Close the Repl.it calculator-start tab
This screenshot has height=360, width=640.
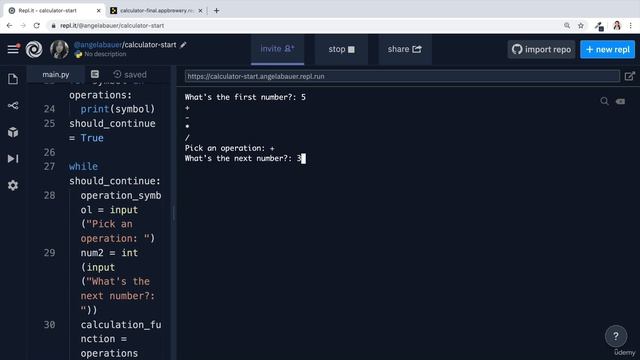[98, 11]
